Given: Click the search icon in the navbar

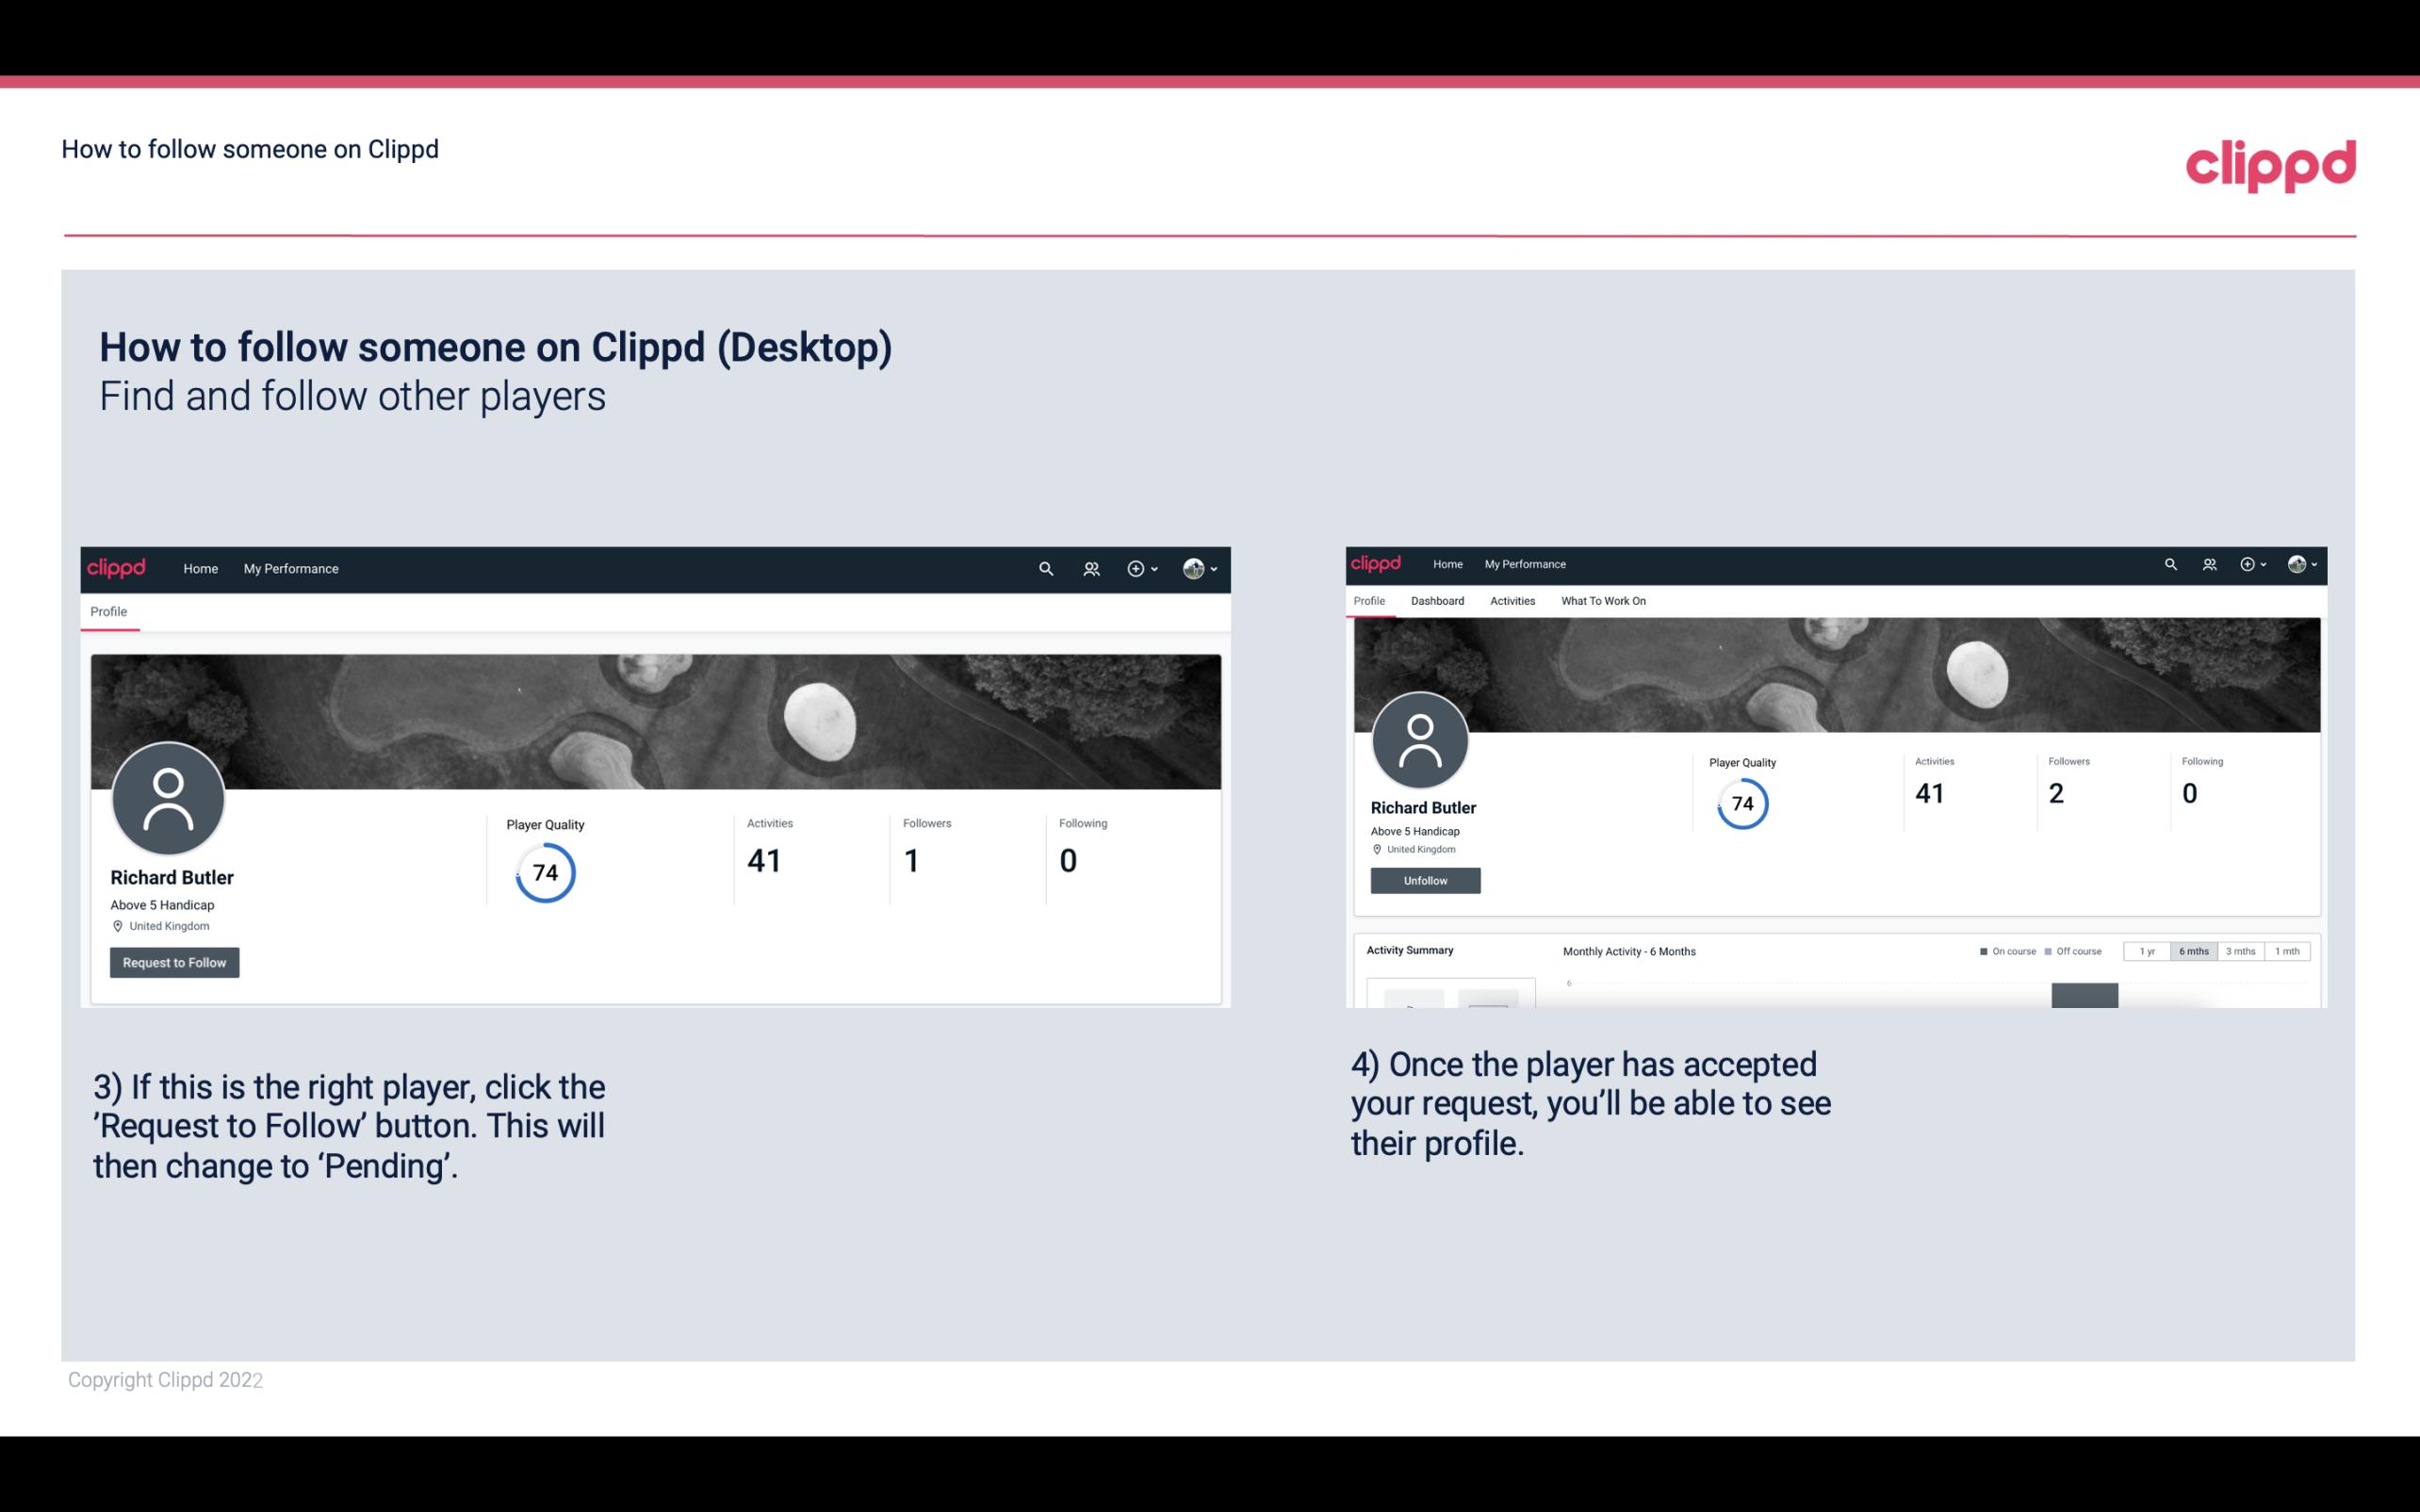Looking at the screenshot, I should [1045, 568].
